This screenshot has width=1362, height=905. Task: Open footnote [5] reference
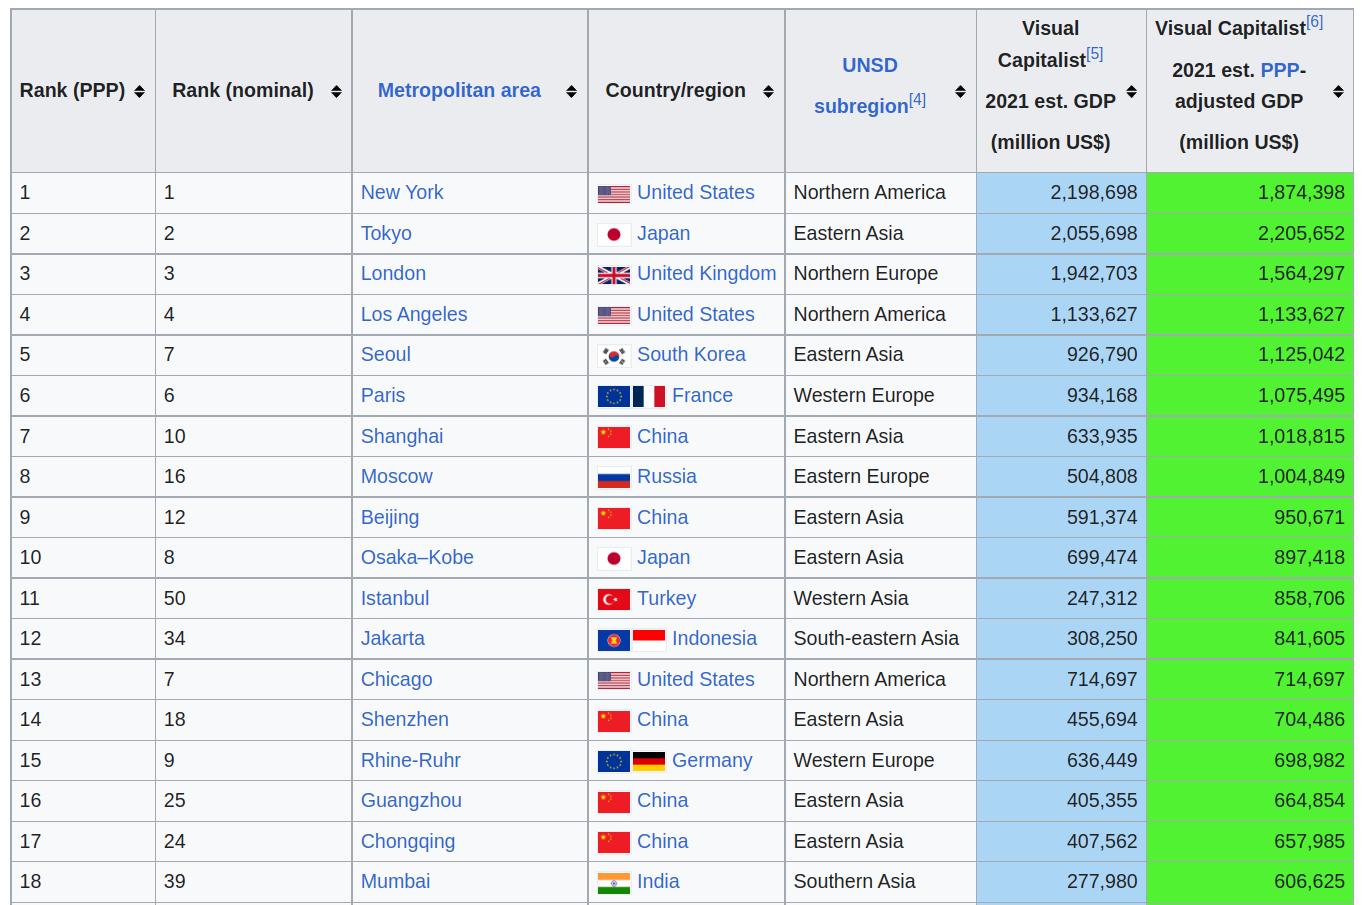point(1094,54)
